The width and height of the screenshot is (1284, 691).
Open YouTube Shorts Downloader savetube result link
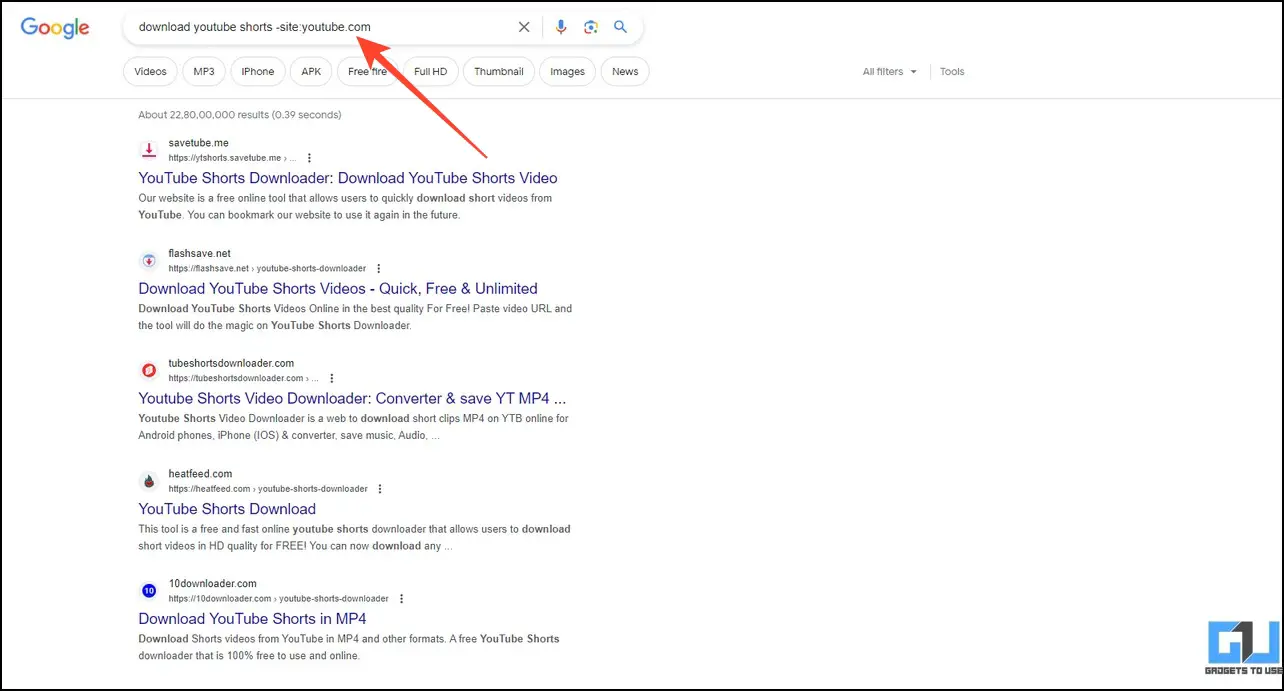tap(348, 178)
